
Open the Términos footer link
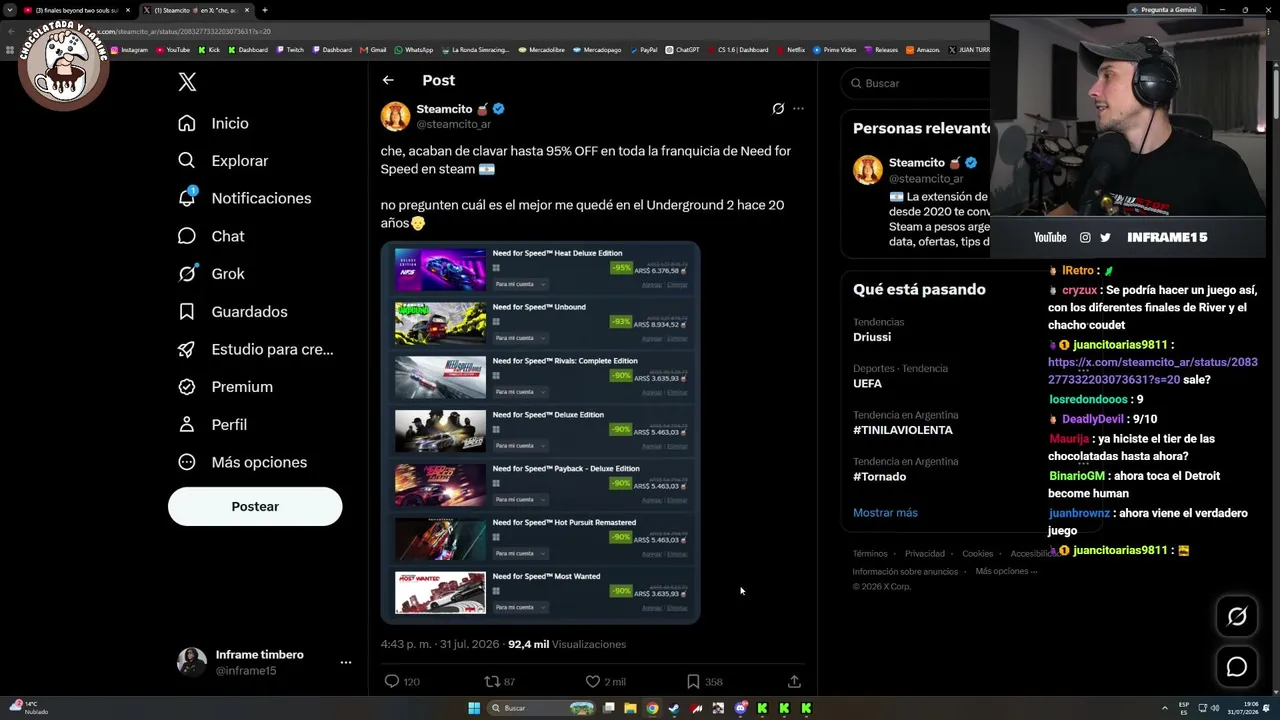tap(870, 554)
